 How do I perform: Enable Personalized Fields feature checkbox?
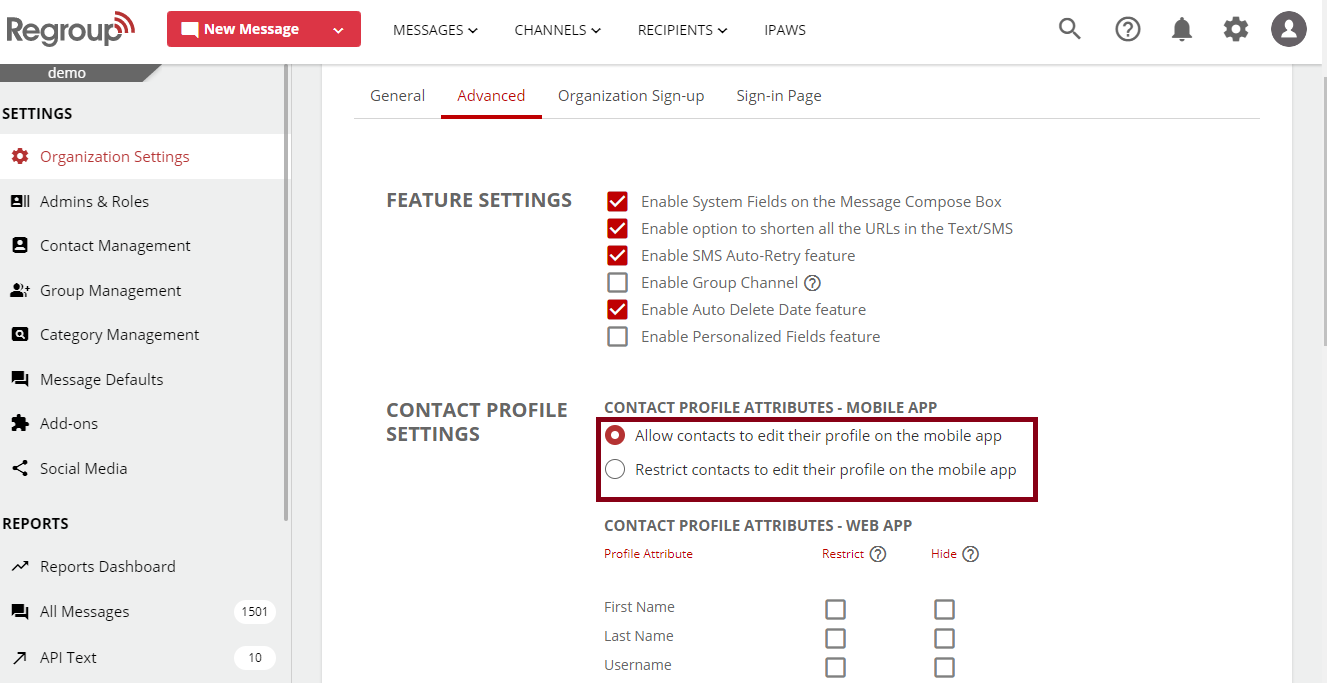[618, 337]
